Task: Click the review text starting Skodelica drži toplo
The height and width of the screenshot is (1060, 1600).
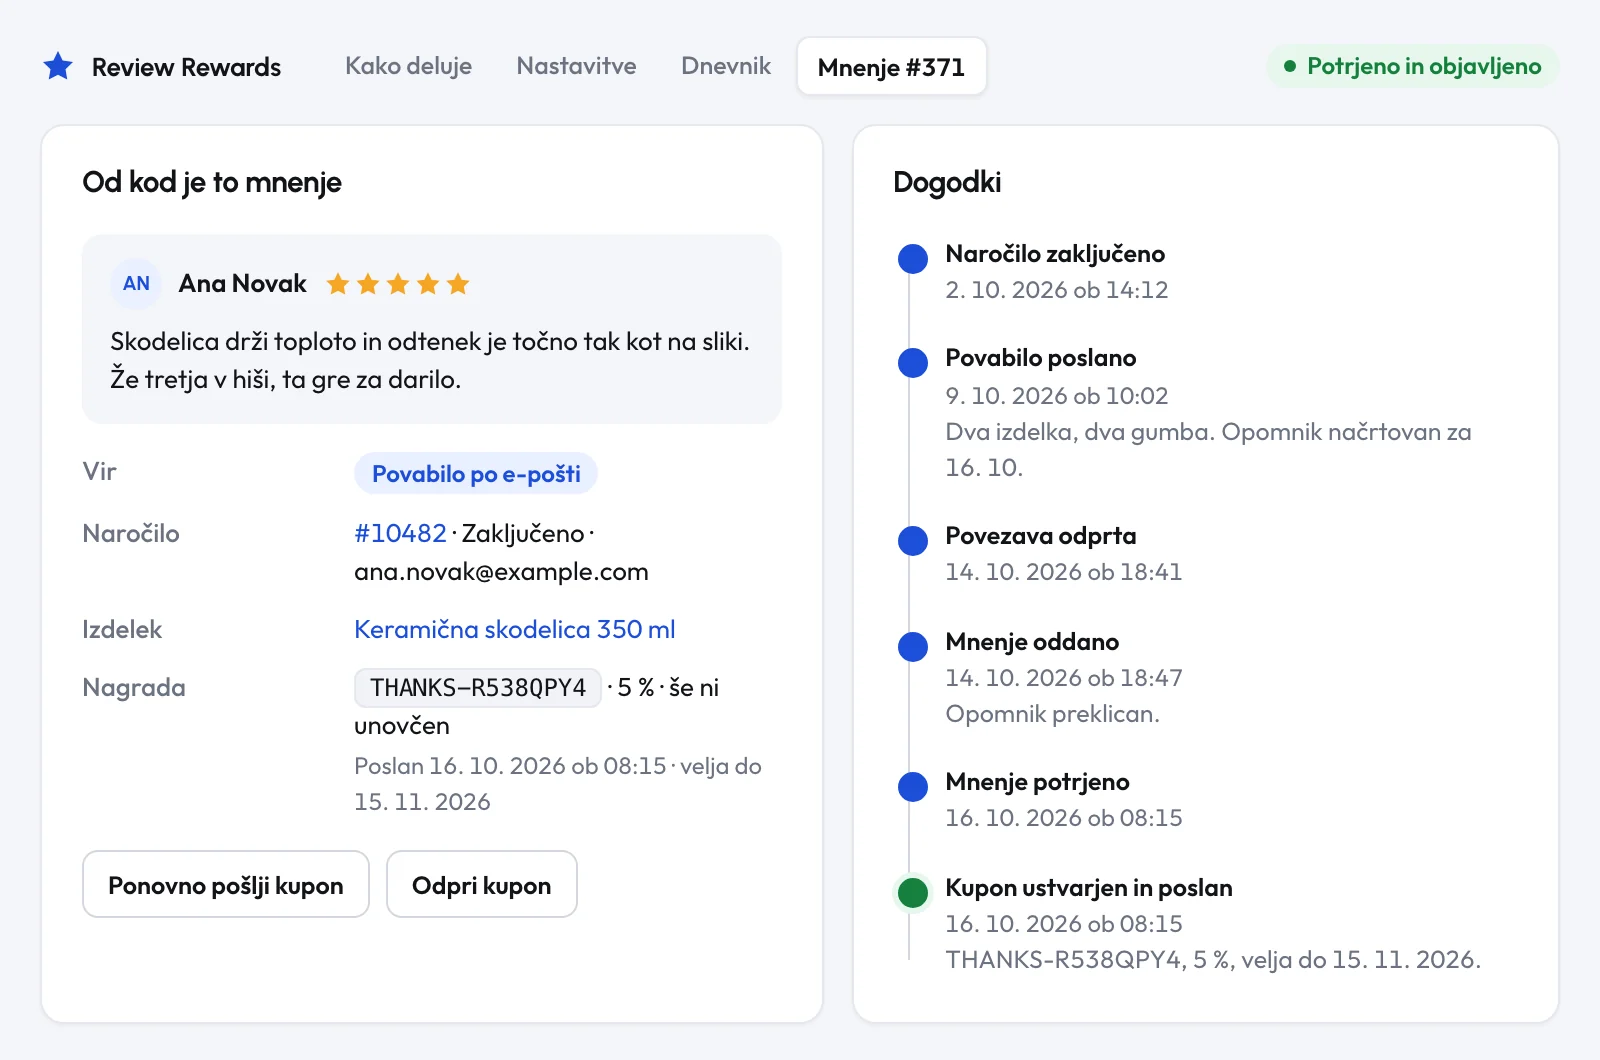Action: tap(430, 360)
